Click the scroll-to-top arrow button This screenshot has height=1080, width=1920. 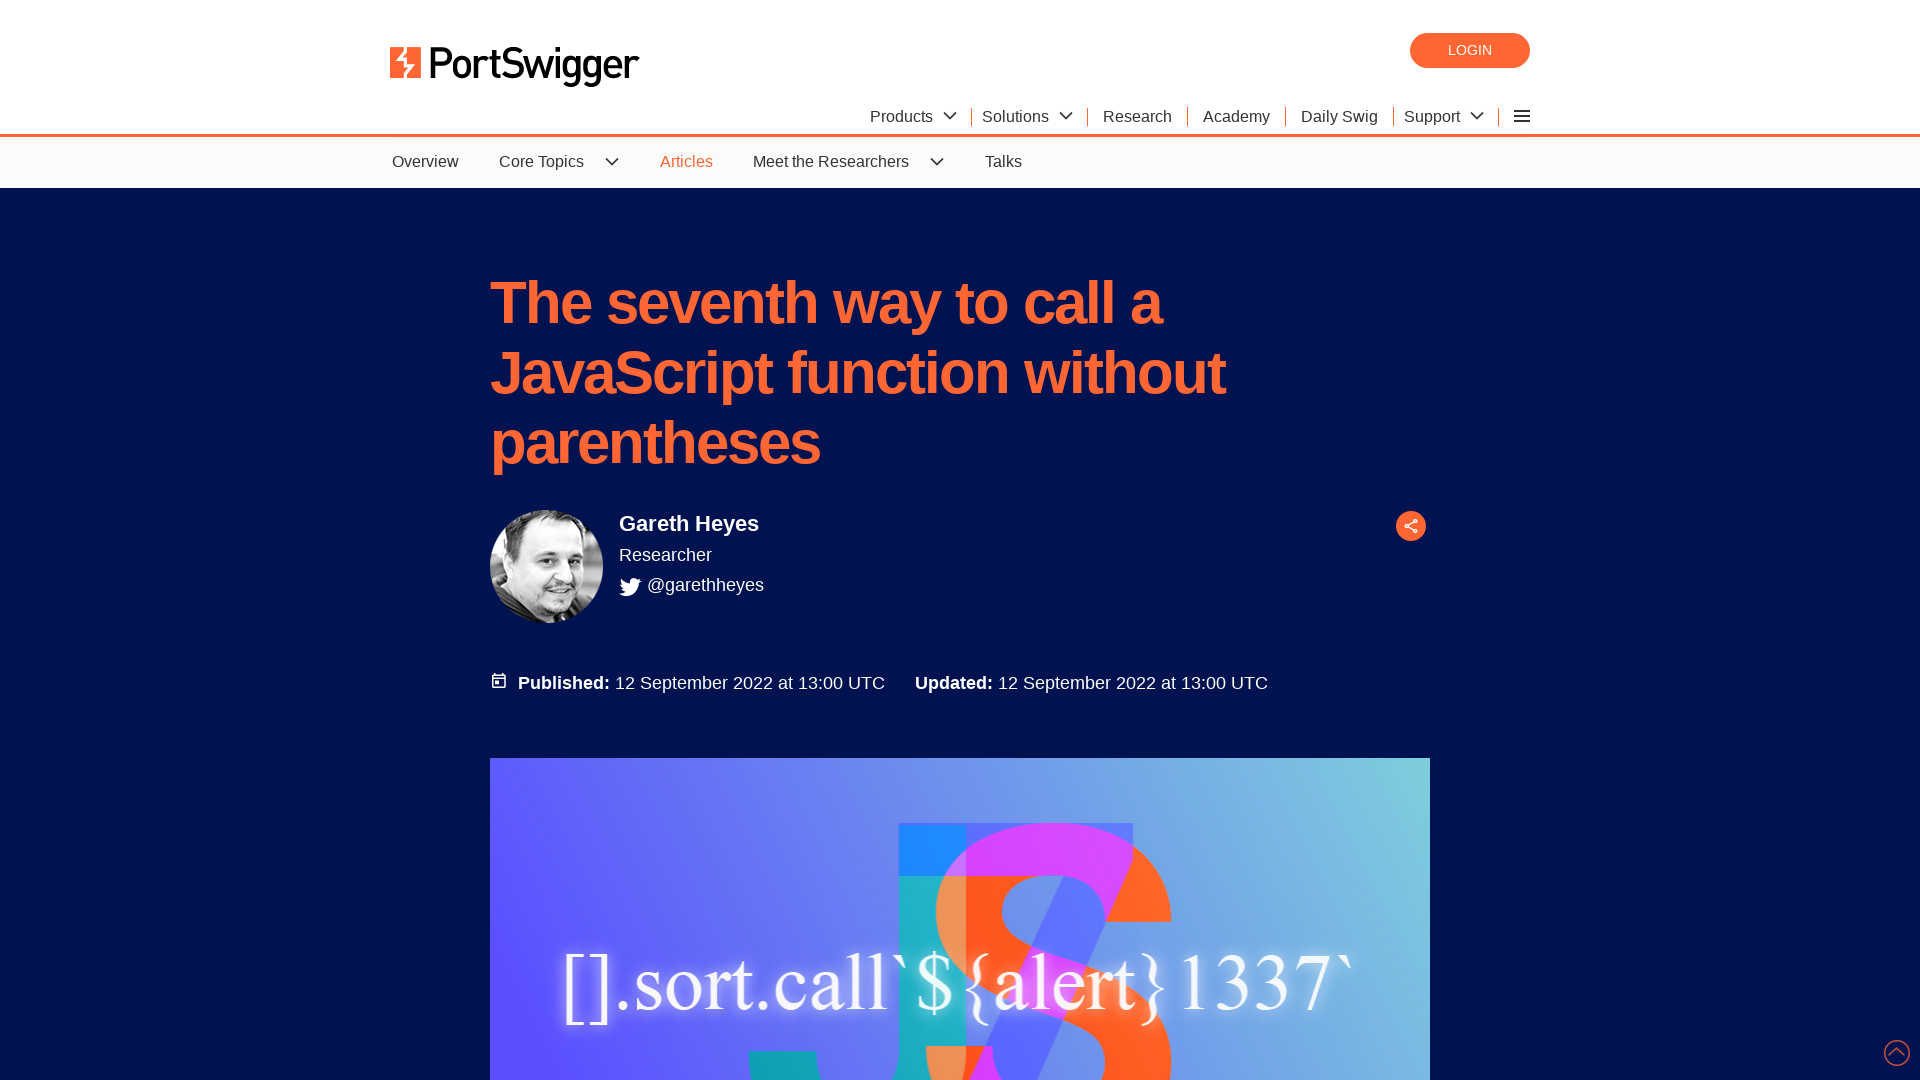[1895, 1052]
